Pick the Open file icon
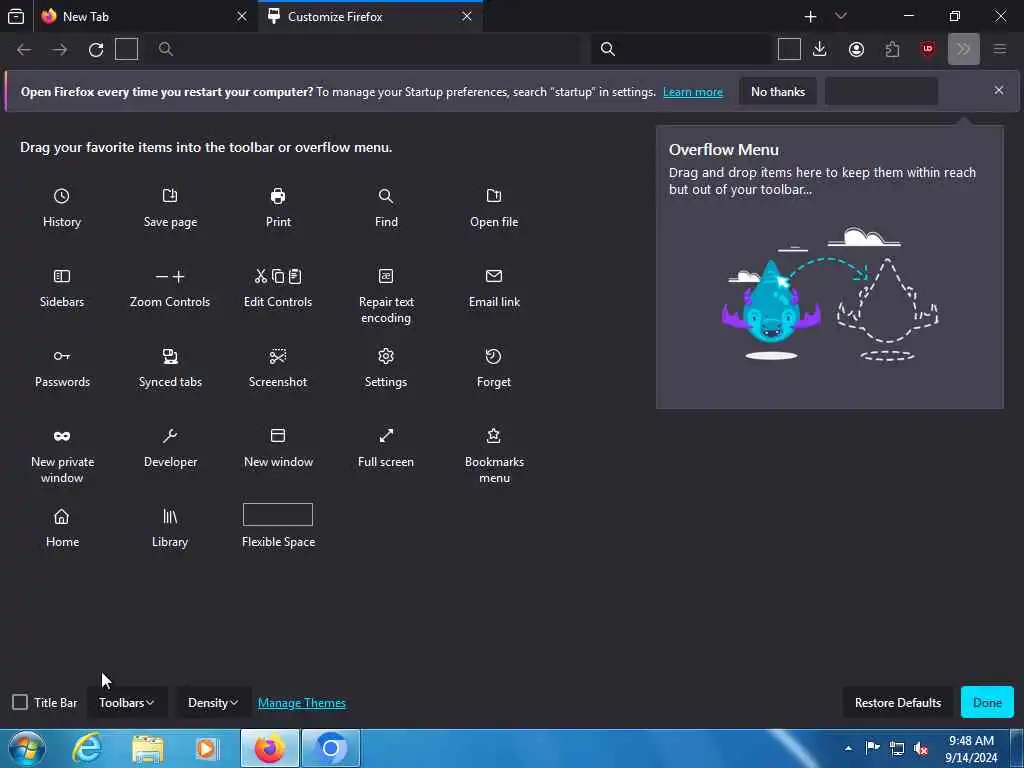This screenshot has width=1024, height=768. pyautogui.click(x=494, y=196)
